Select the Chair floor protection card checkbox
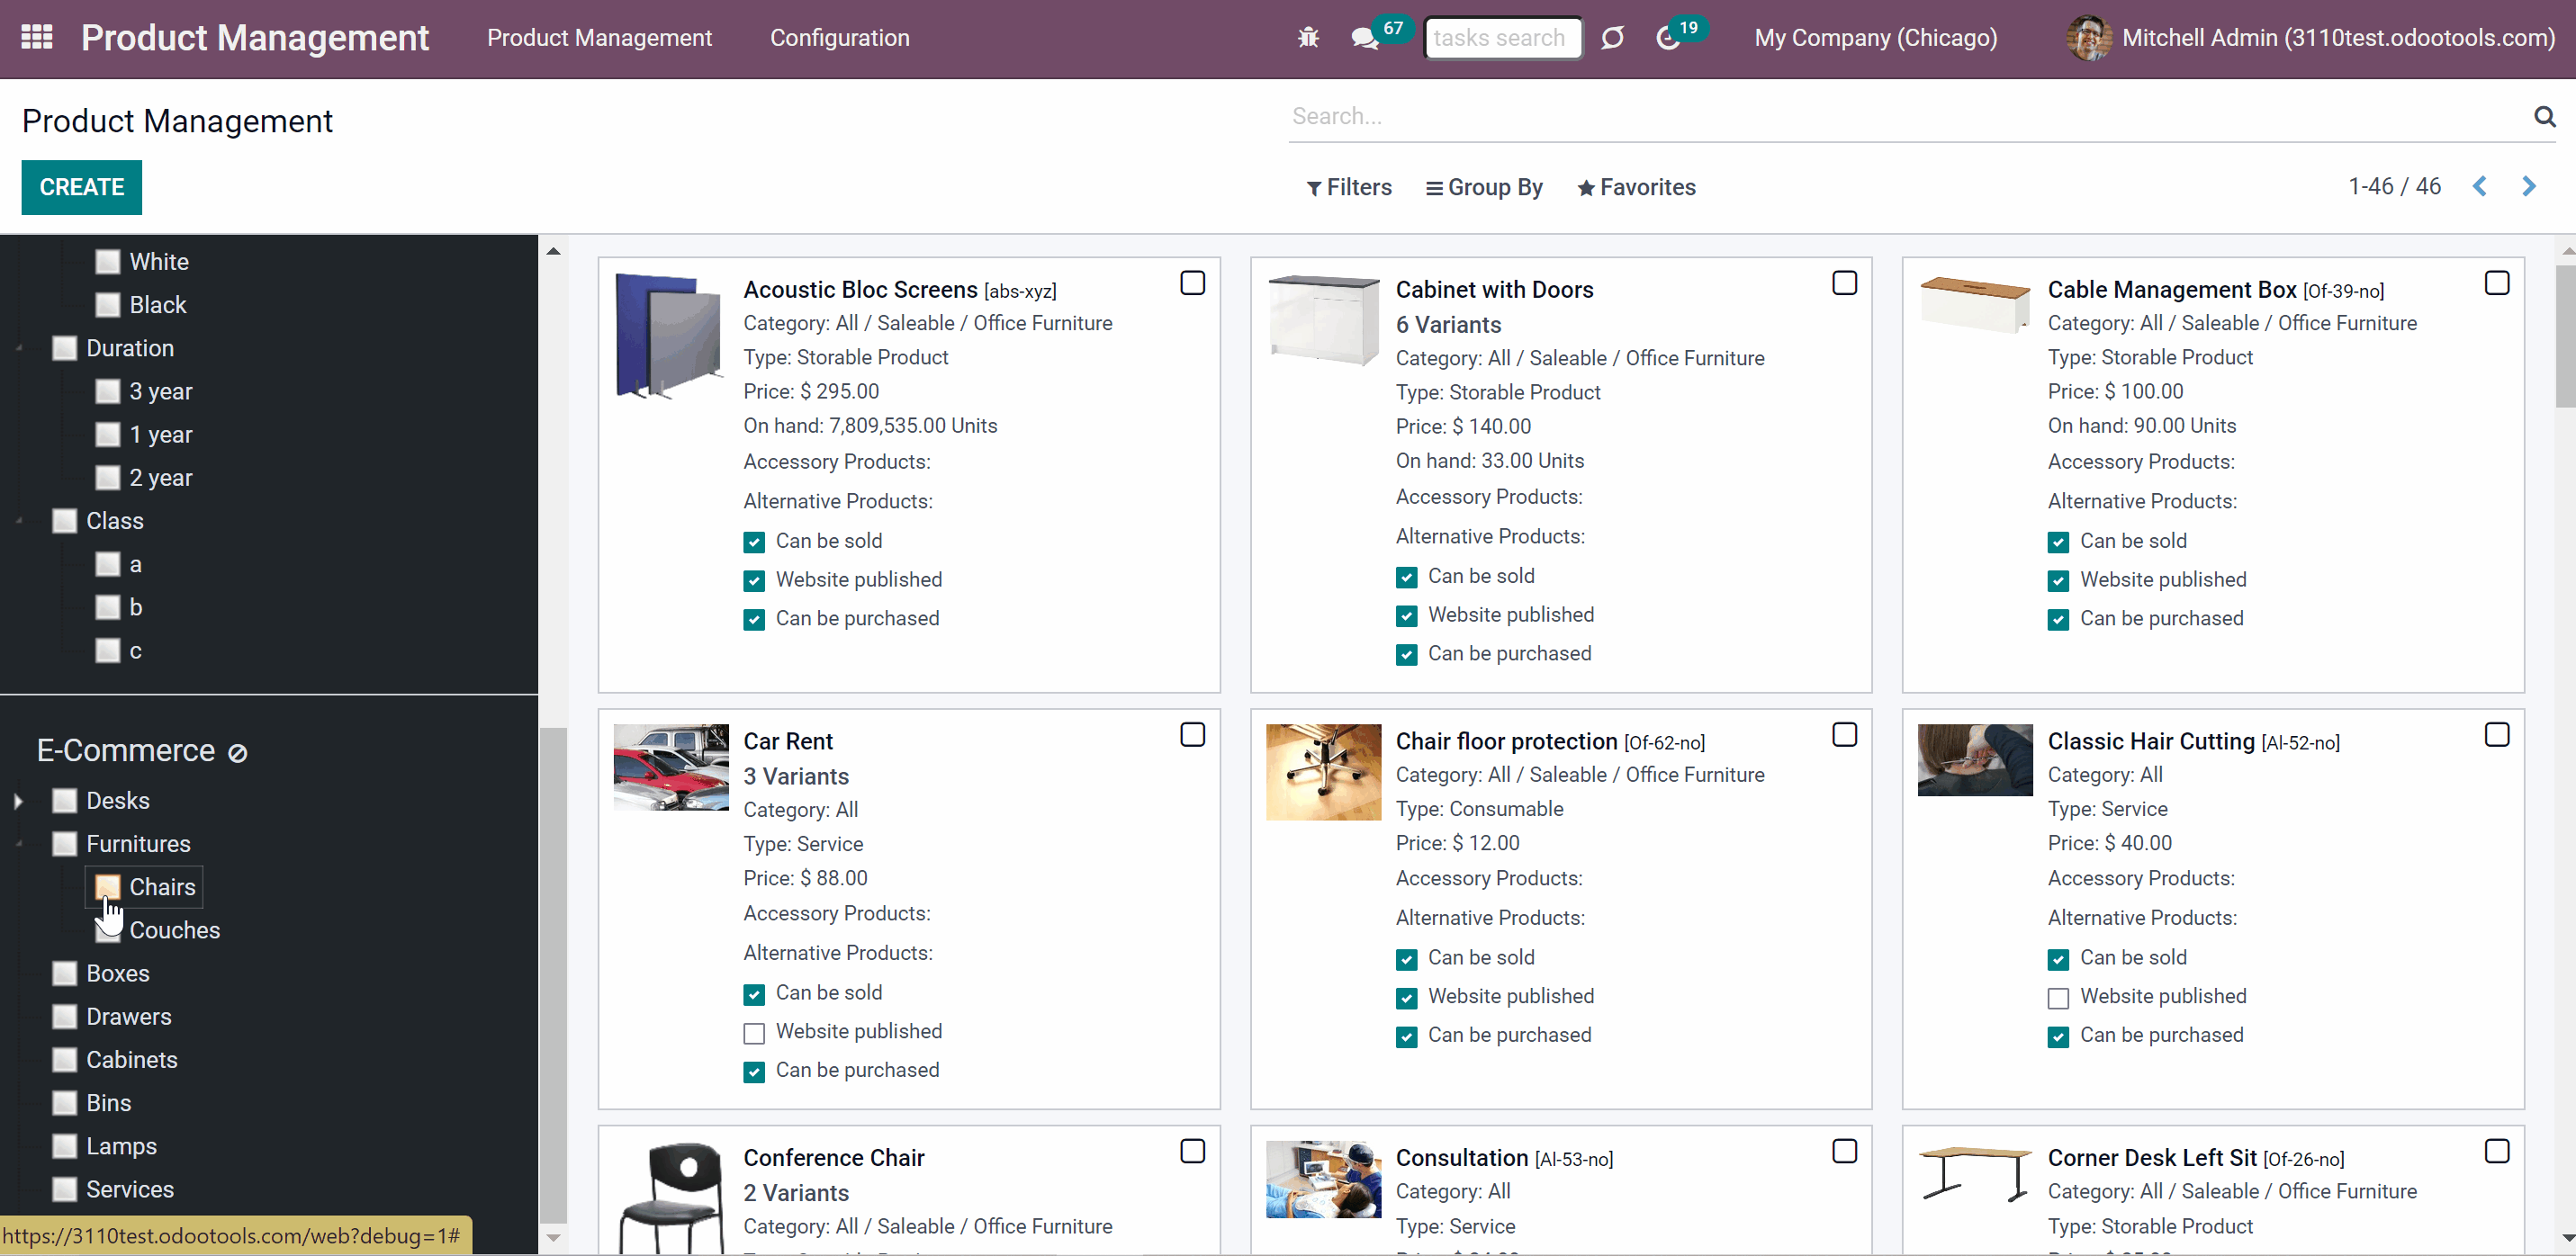 pyautogui.click(x=1844, y=735)
